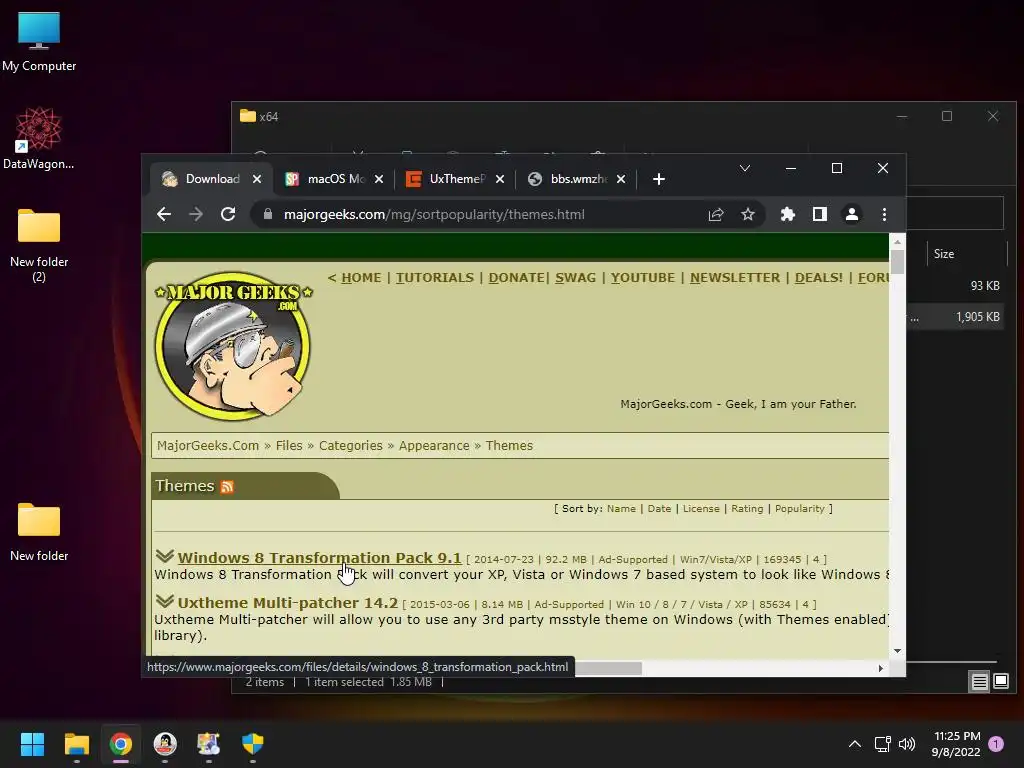The height and width of the screenshot is (768, 1024).
Task: Click the Chrome forward arrow
Action: [196, 214]
